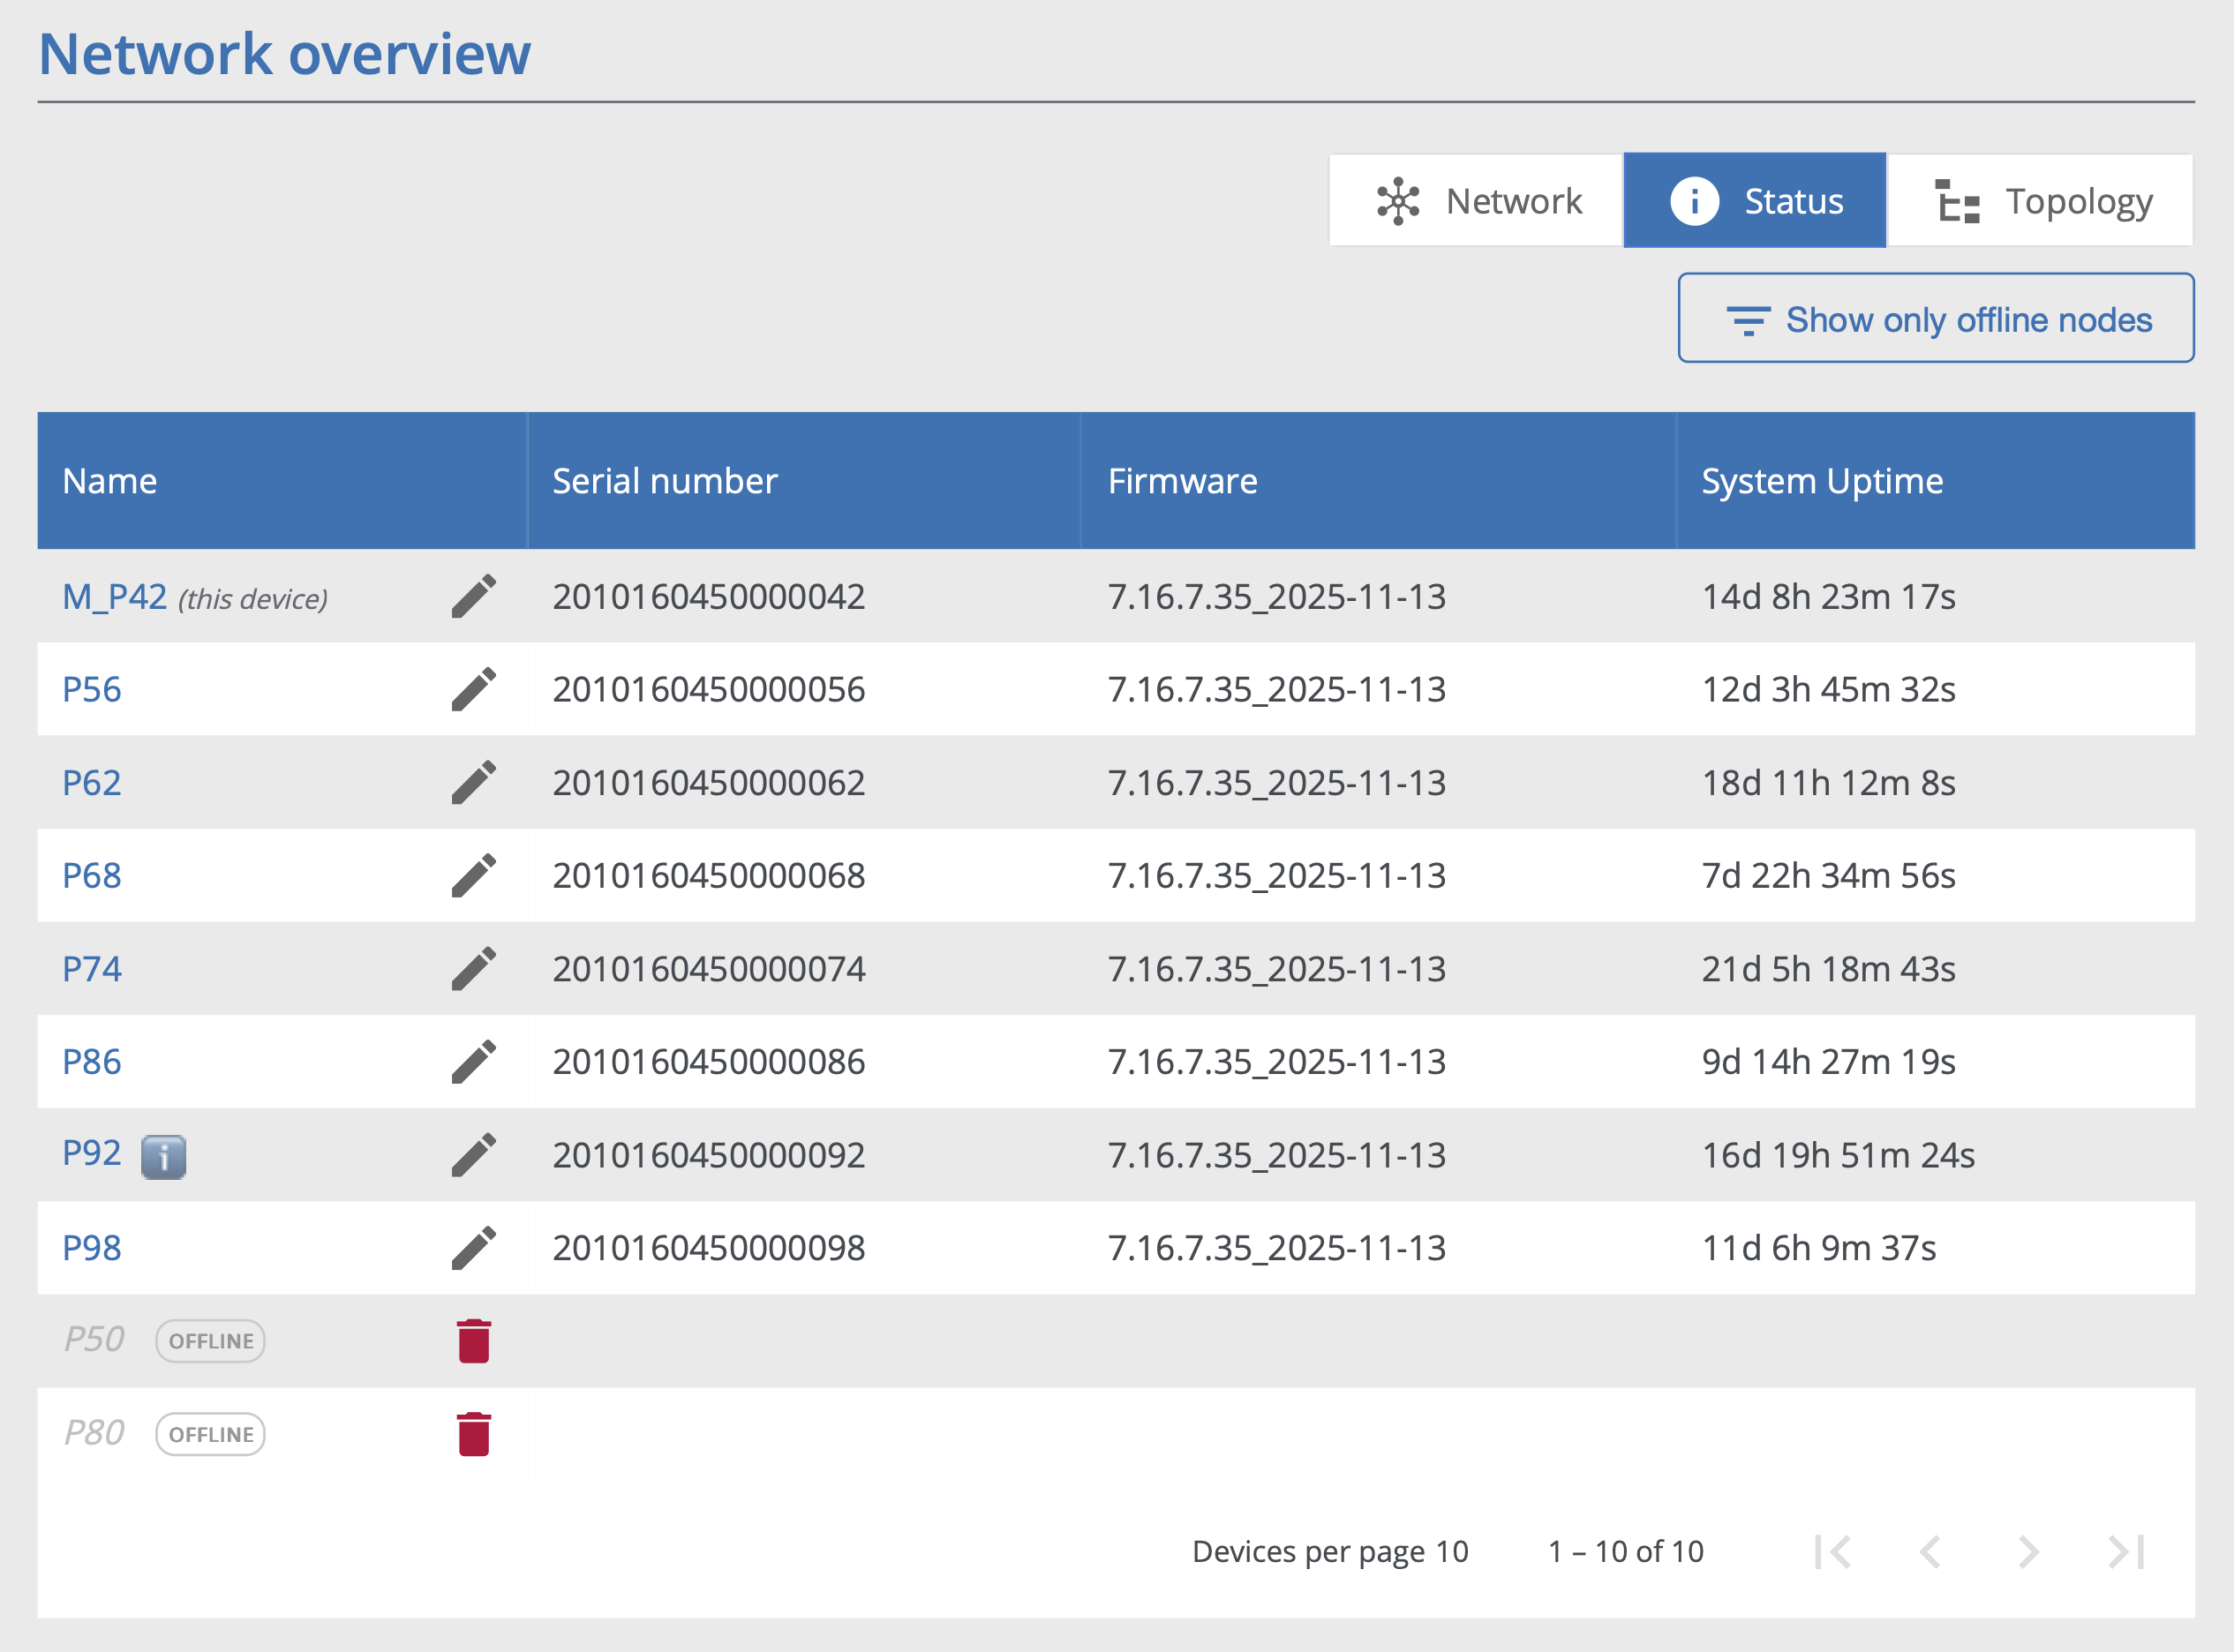Open the P56 device link

click(x=92, y=689)
